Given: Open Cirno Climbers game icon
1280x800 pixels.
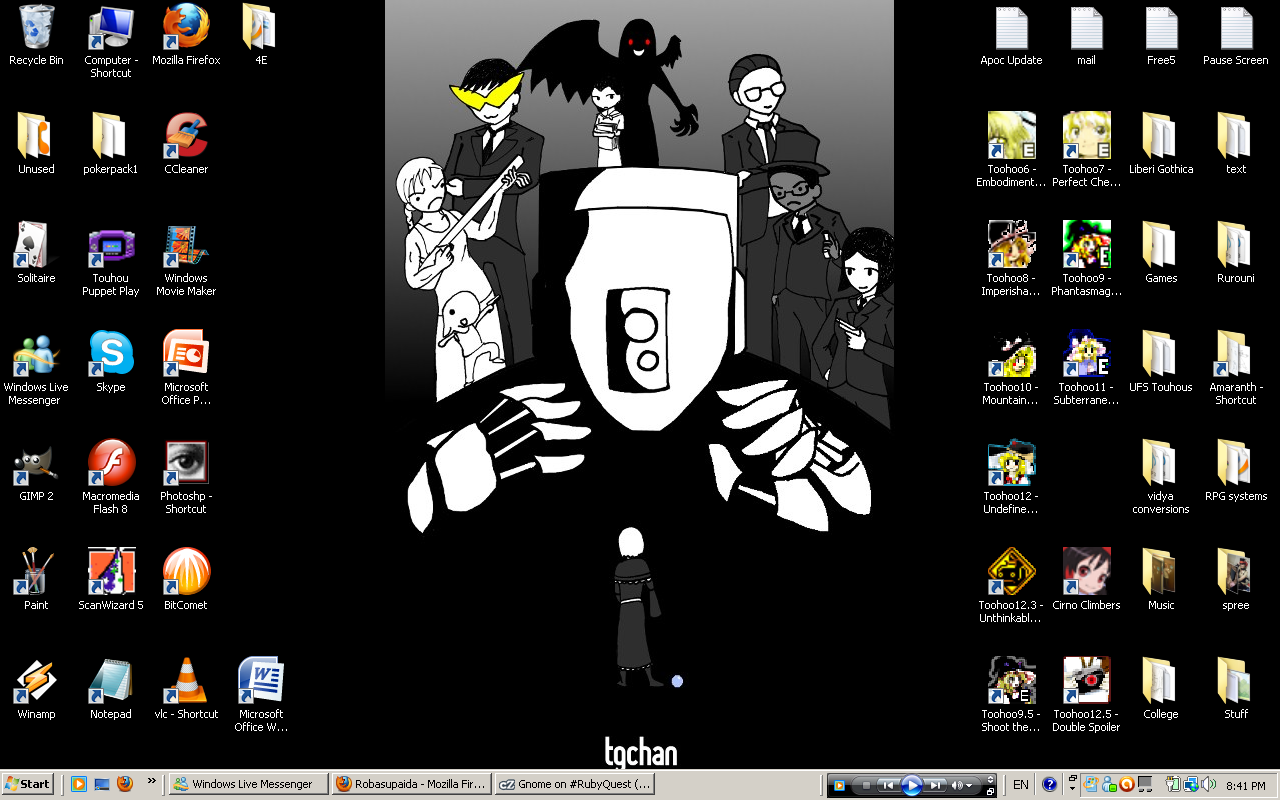Looking at the screenshot, I should [1086, 572].
